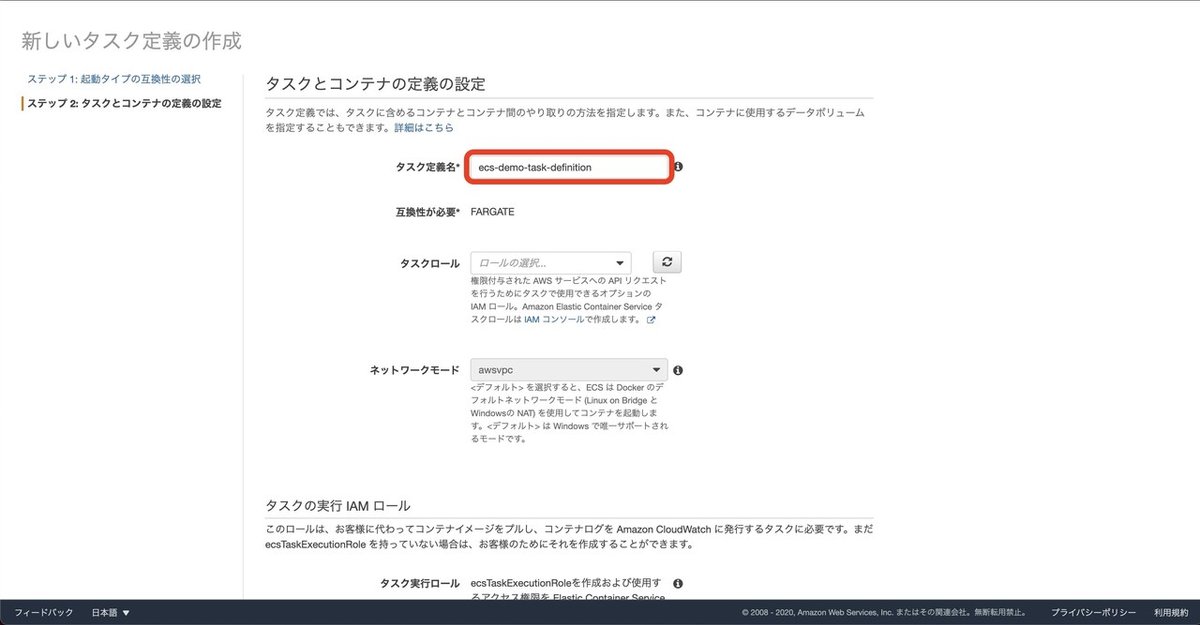Open the プライバシーポリシー link

[x=1092, y=613]
